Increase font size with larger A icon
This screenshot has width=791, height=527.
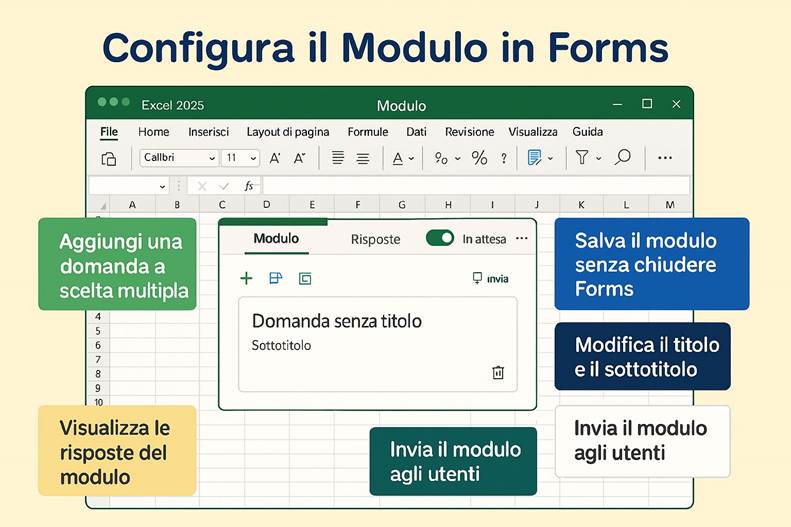click(275, 158)
